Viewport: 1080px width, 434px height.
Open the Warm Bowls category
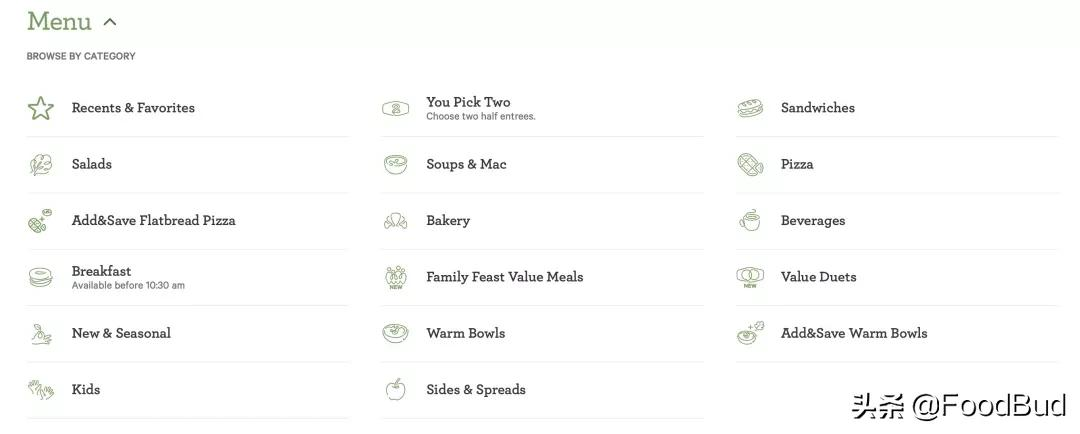(x=542, y=333)
